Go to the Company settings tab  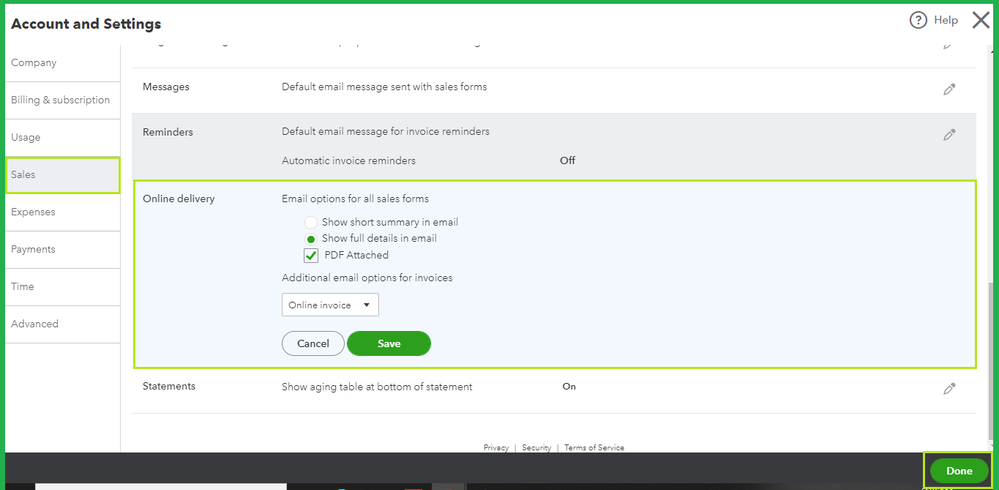tap(62, 63)
